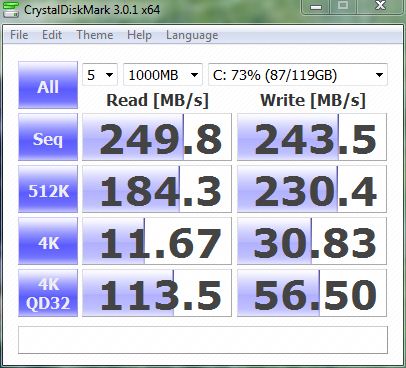406x368 pixels.
Task: Close the CrystalDiskMark window
Action: pos(380,7)
